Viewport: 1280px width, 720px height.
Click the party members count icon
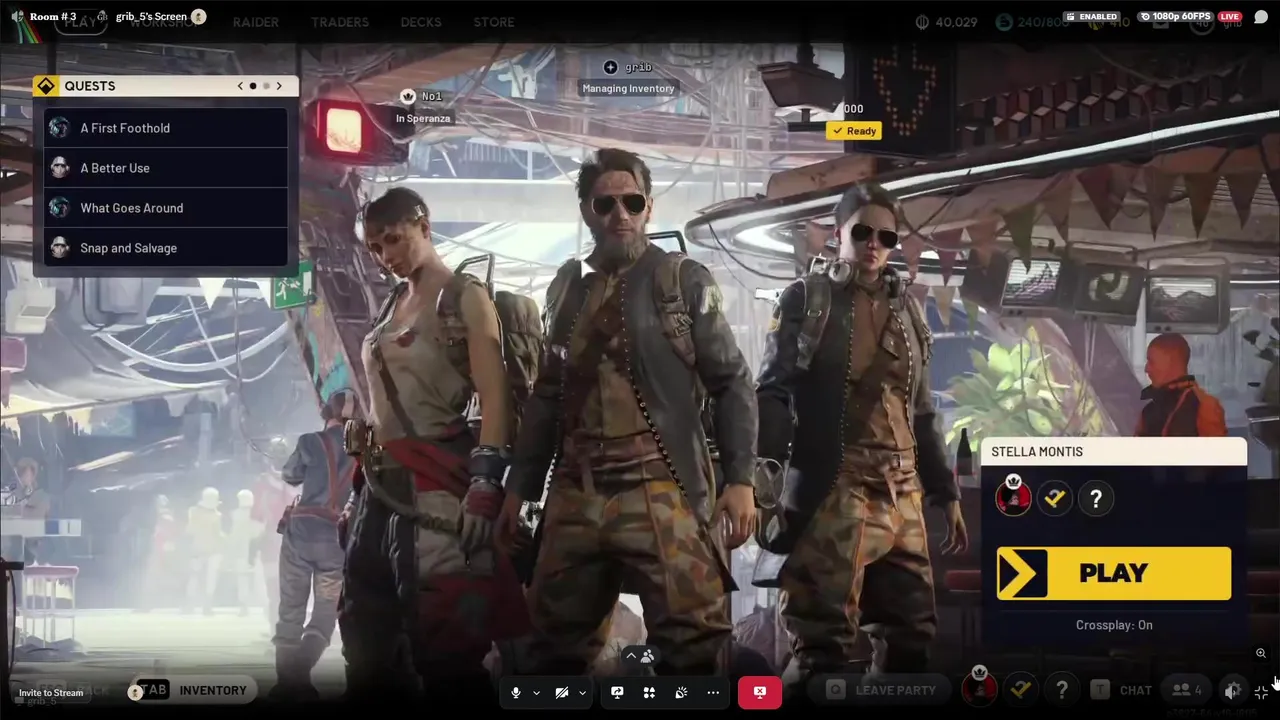[x=1187, y=690]
